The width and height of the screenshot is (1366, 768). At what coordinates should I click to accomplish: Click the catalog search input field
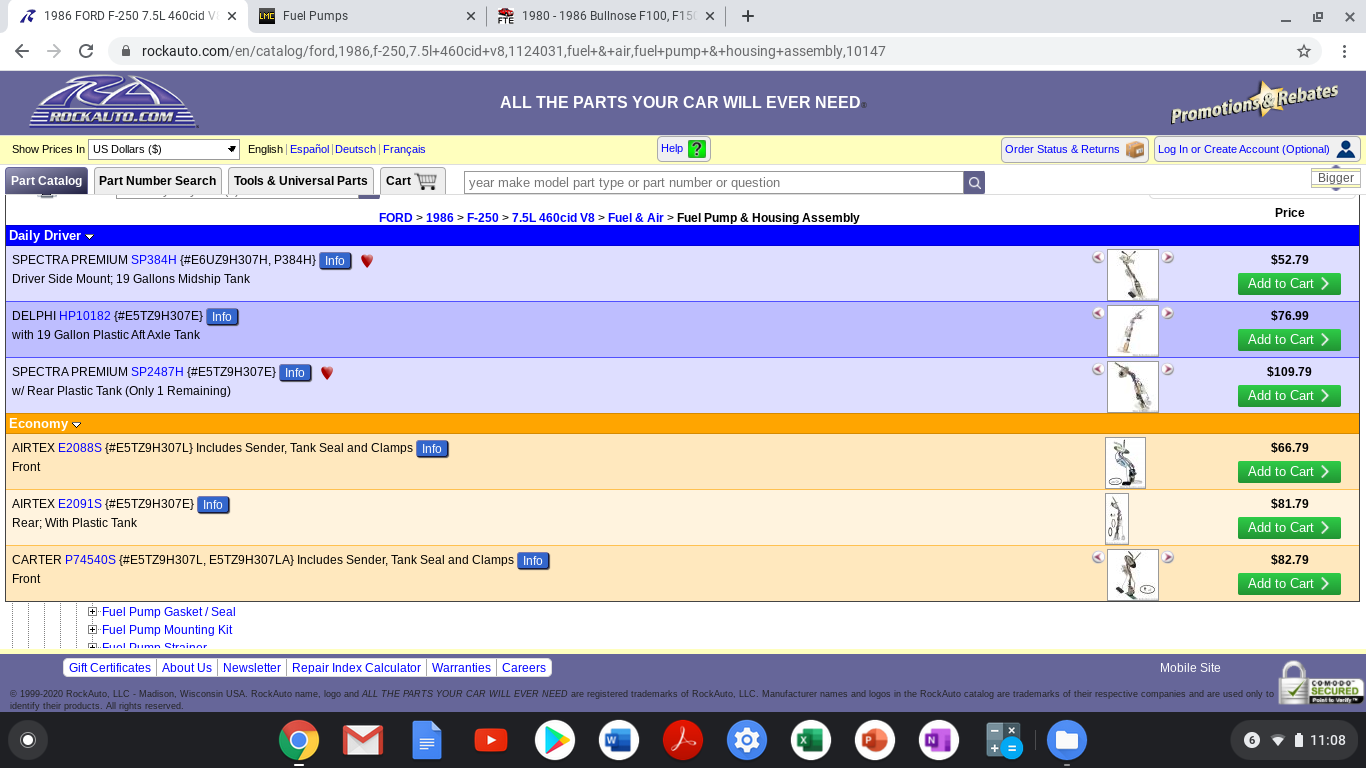pyautogui.click(x=714, y=182)
